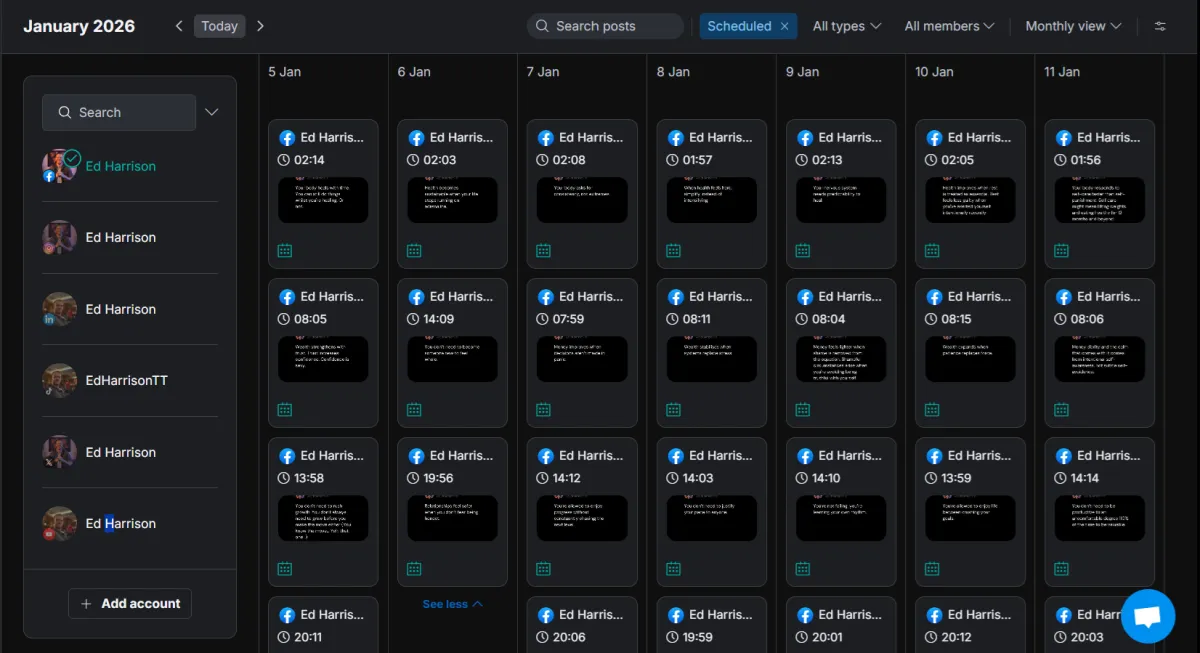Go to the previous month arrow

[179, 26]
